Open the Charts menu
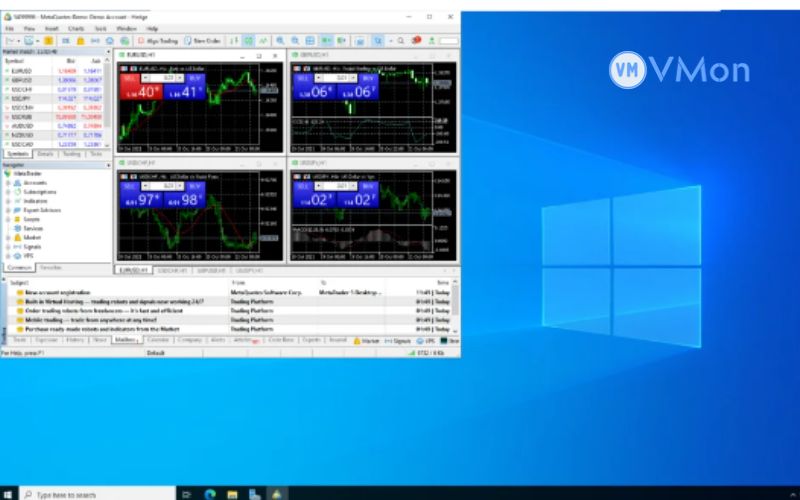Viewport: 800px width, 500px height. pos(76,29)
